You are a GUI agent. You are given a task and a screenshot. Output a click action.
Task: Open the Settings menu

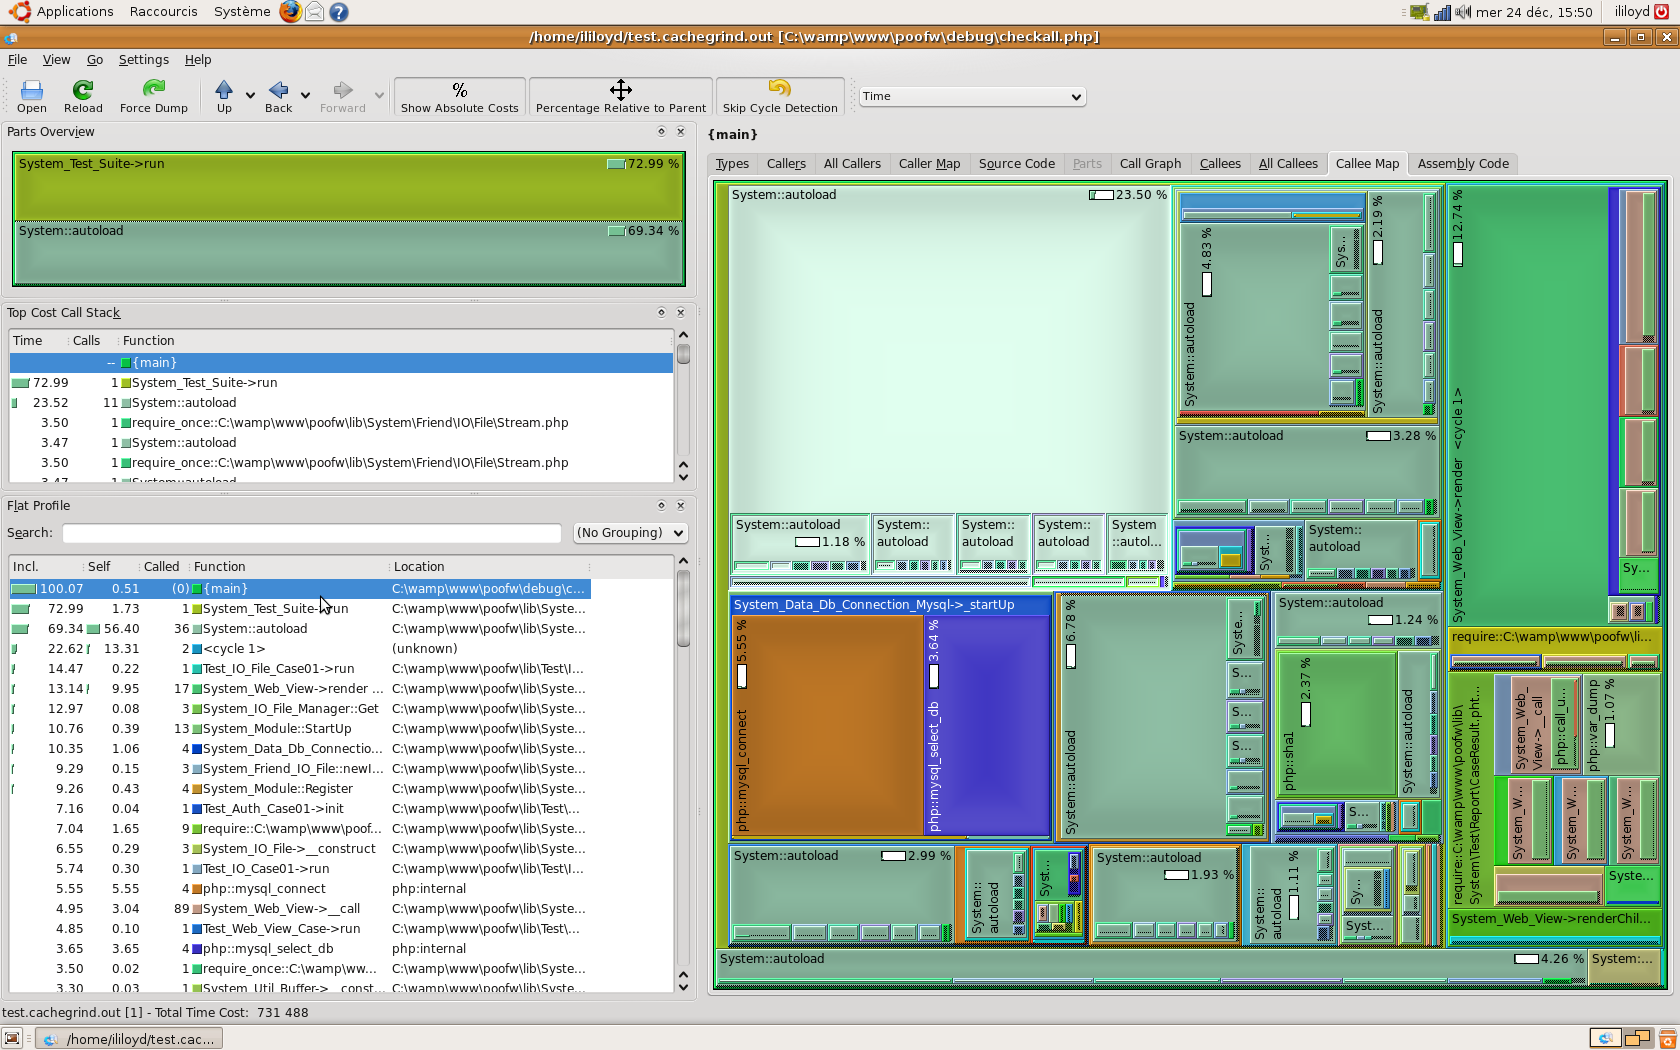[143, 60]
